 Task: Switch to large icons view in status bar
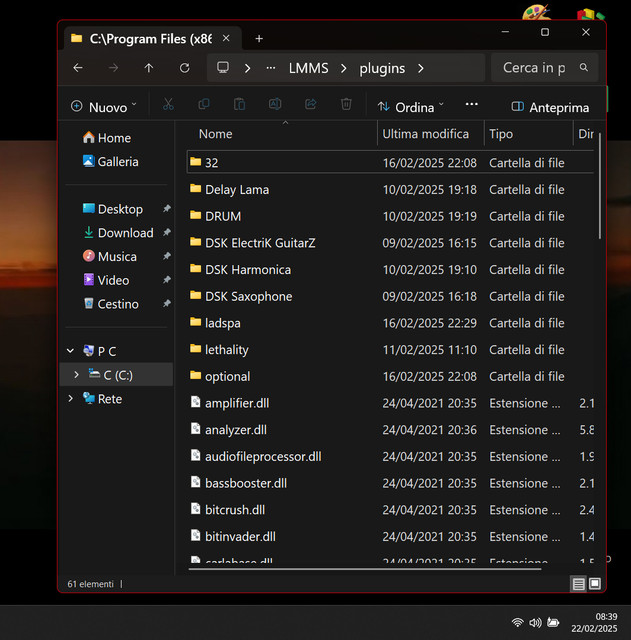(595, 584)
